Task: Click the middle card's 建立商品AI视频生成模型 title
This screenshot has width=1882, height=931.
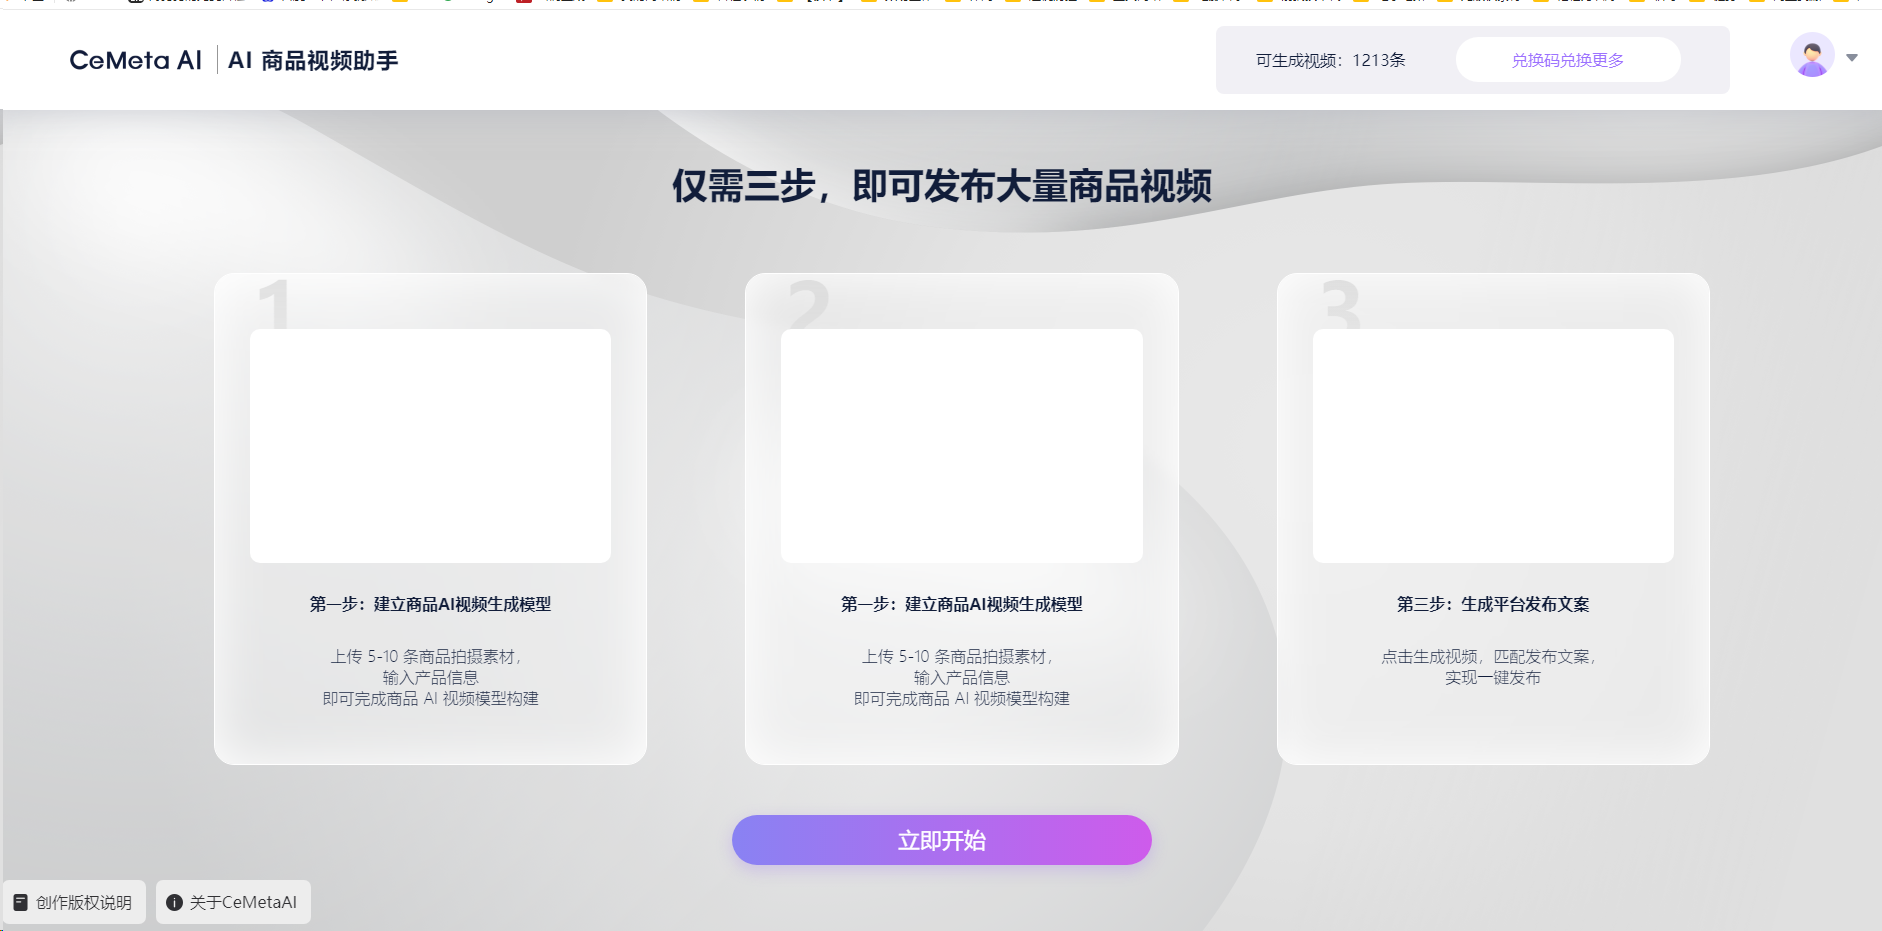Action: coord(961,604)
